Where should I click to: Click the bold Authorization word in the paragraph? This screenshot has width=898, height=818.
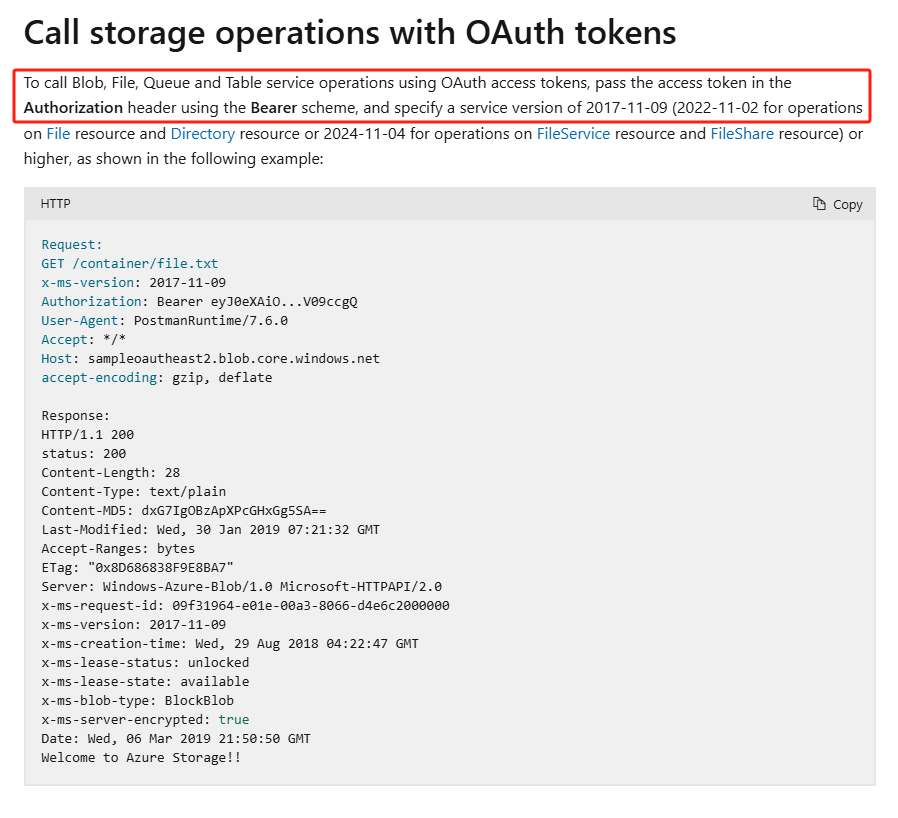(x=73, y=107)
